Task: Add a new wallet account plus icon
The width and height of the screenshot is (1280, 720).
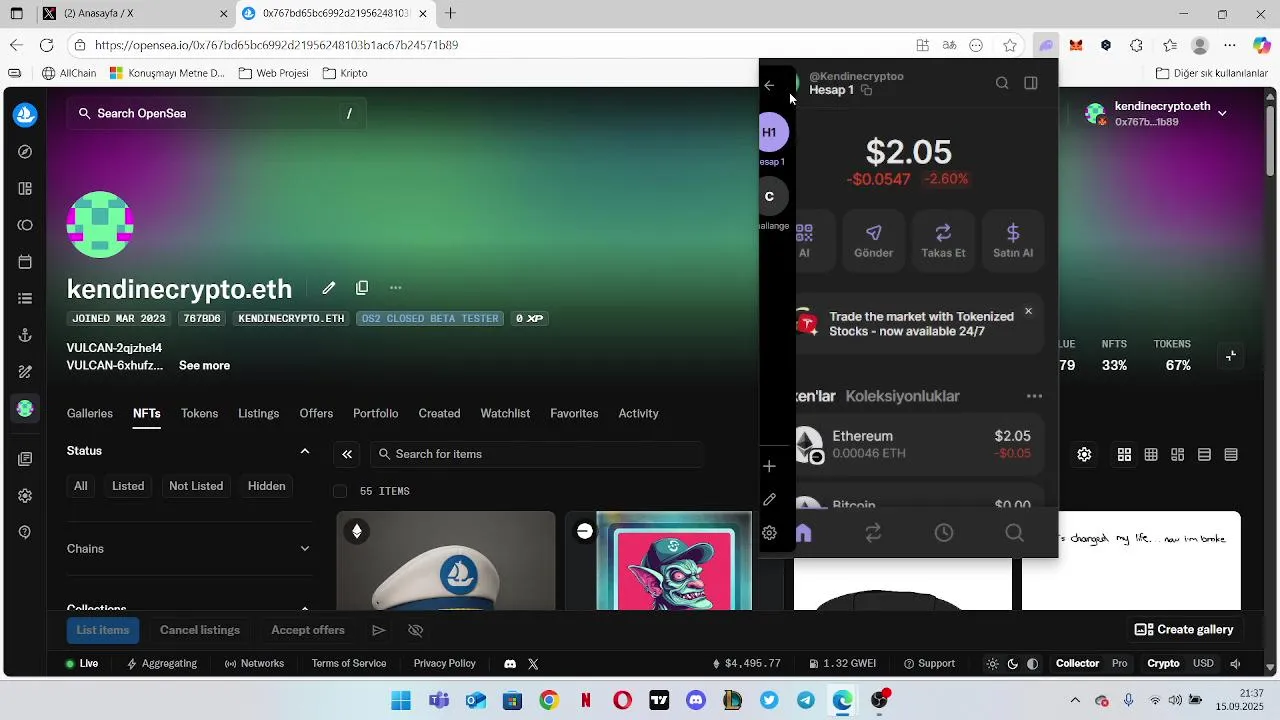Action: (769, 466)
